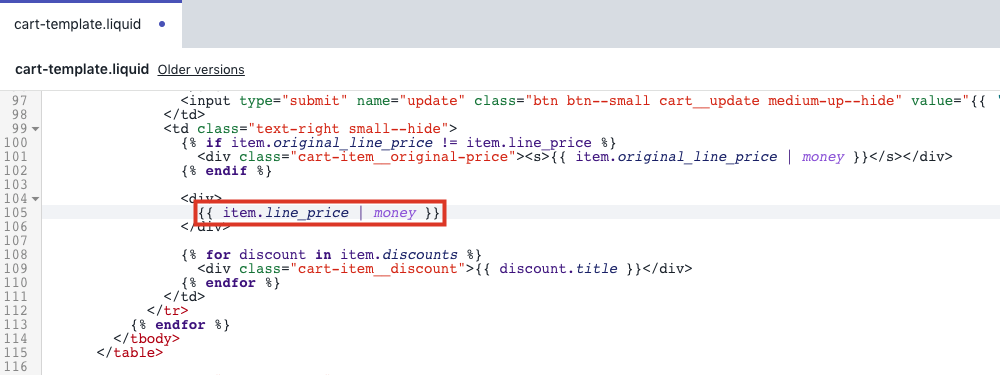Click the "submit" type value on line 97
The width and height of the screenshot is (1000, 375).
(315, 101)
